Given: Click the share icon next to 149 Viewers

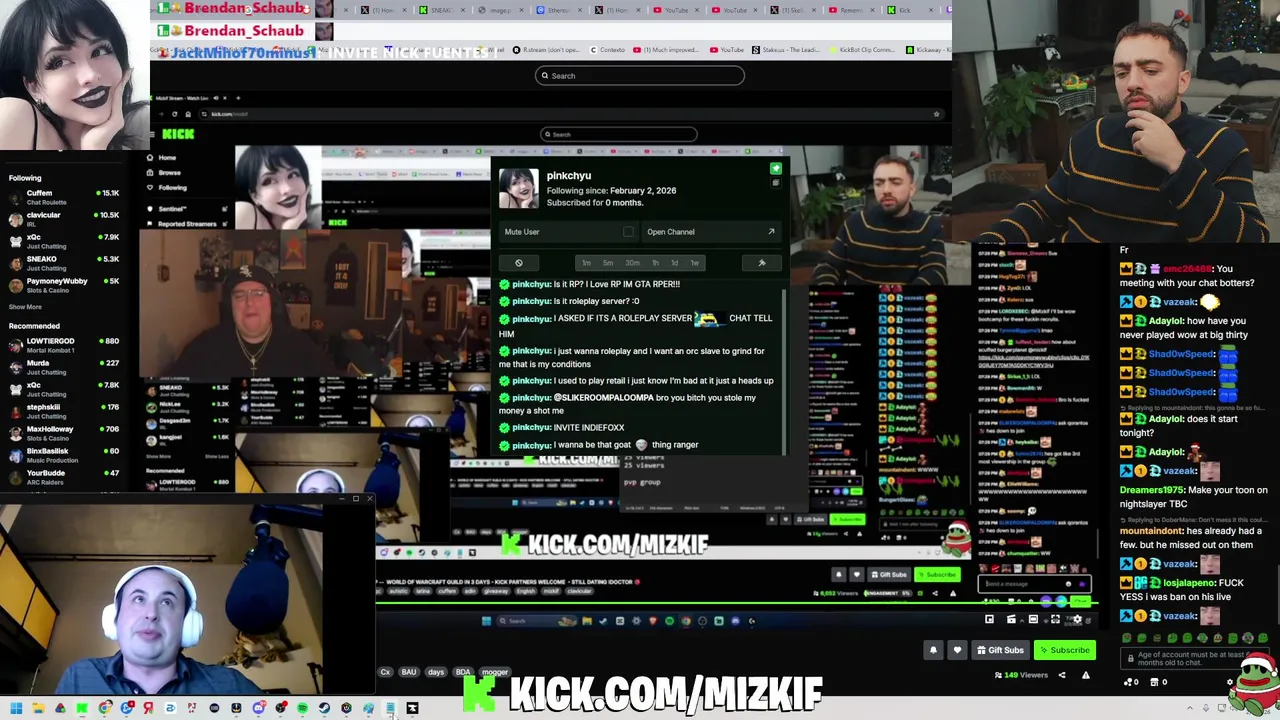Looking at the screenshot, I should click(x=1062, y=675).
